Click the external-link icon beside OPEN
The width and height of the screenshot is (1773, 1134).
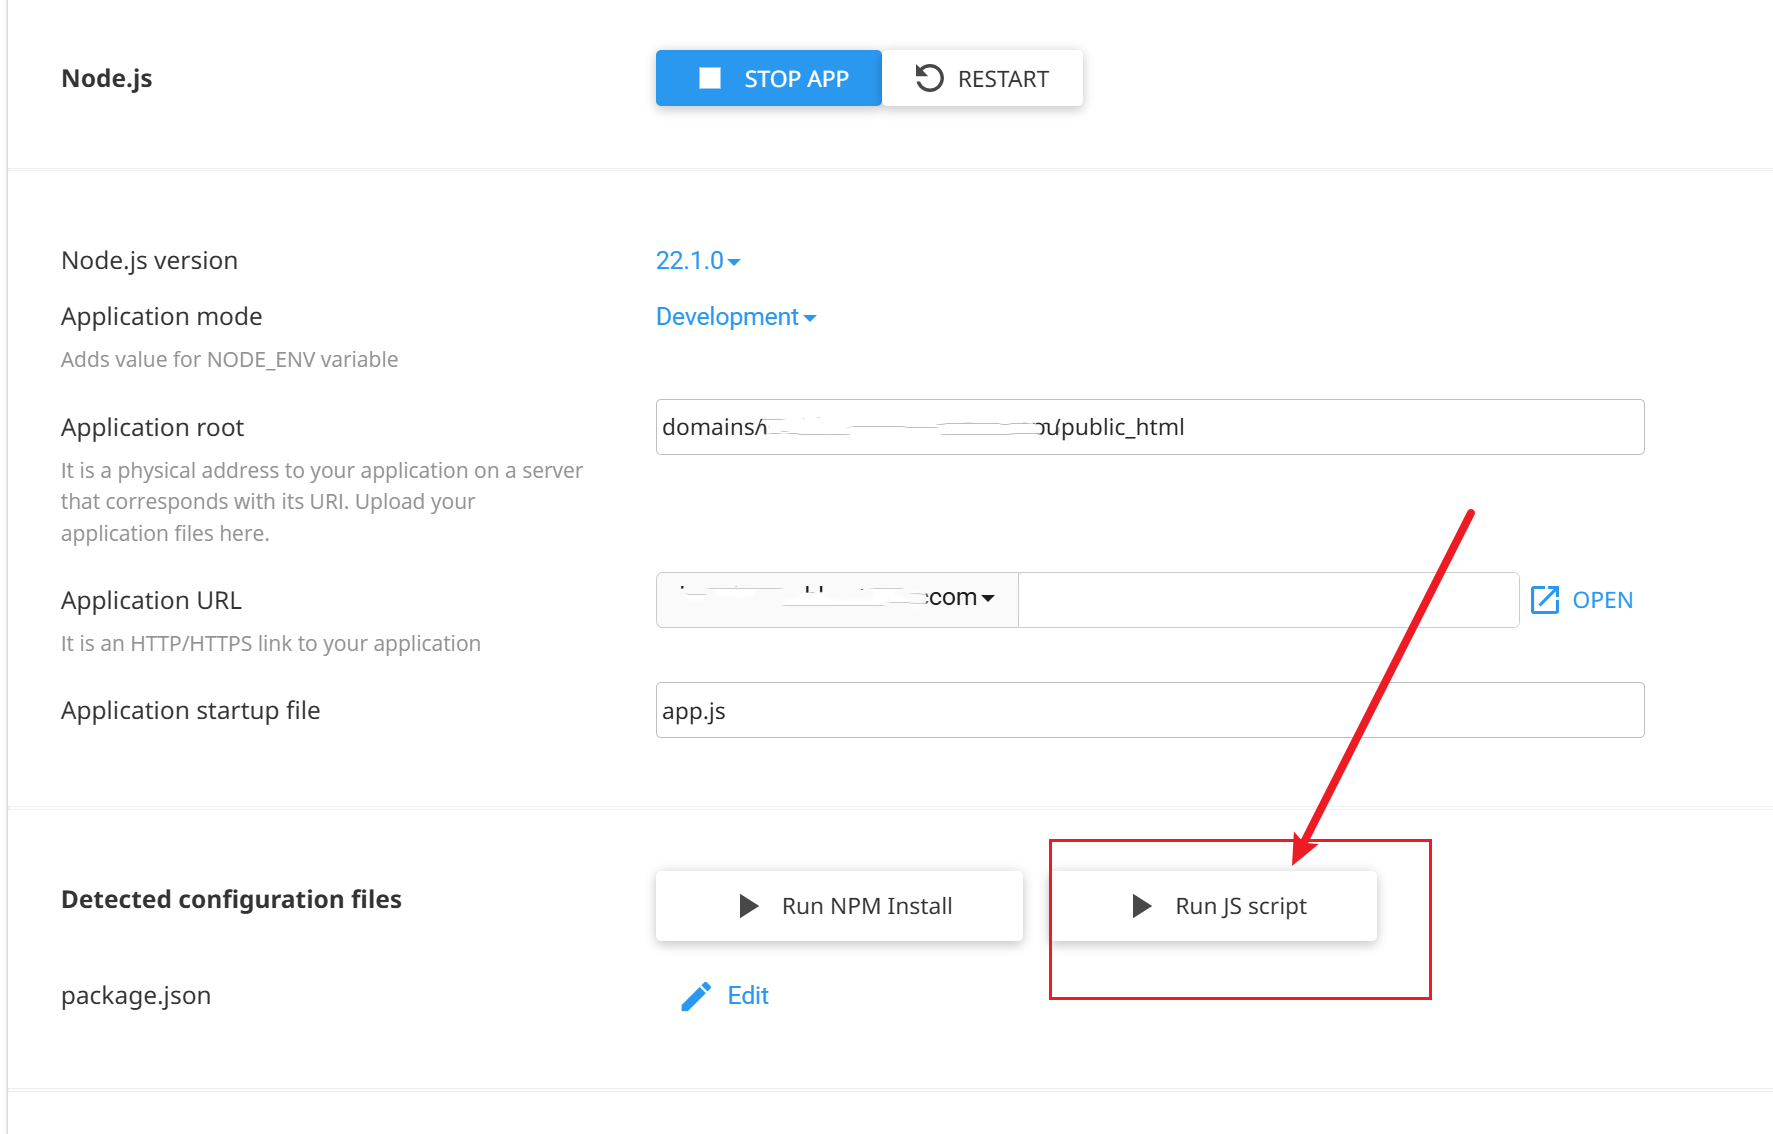(x=1544, y=600)
